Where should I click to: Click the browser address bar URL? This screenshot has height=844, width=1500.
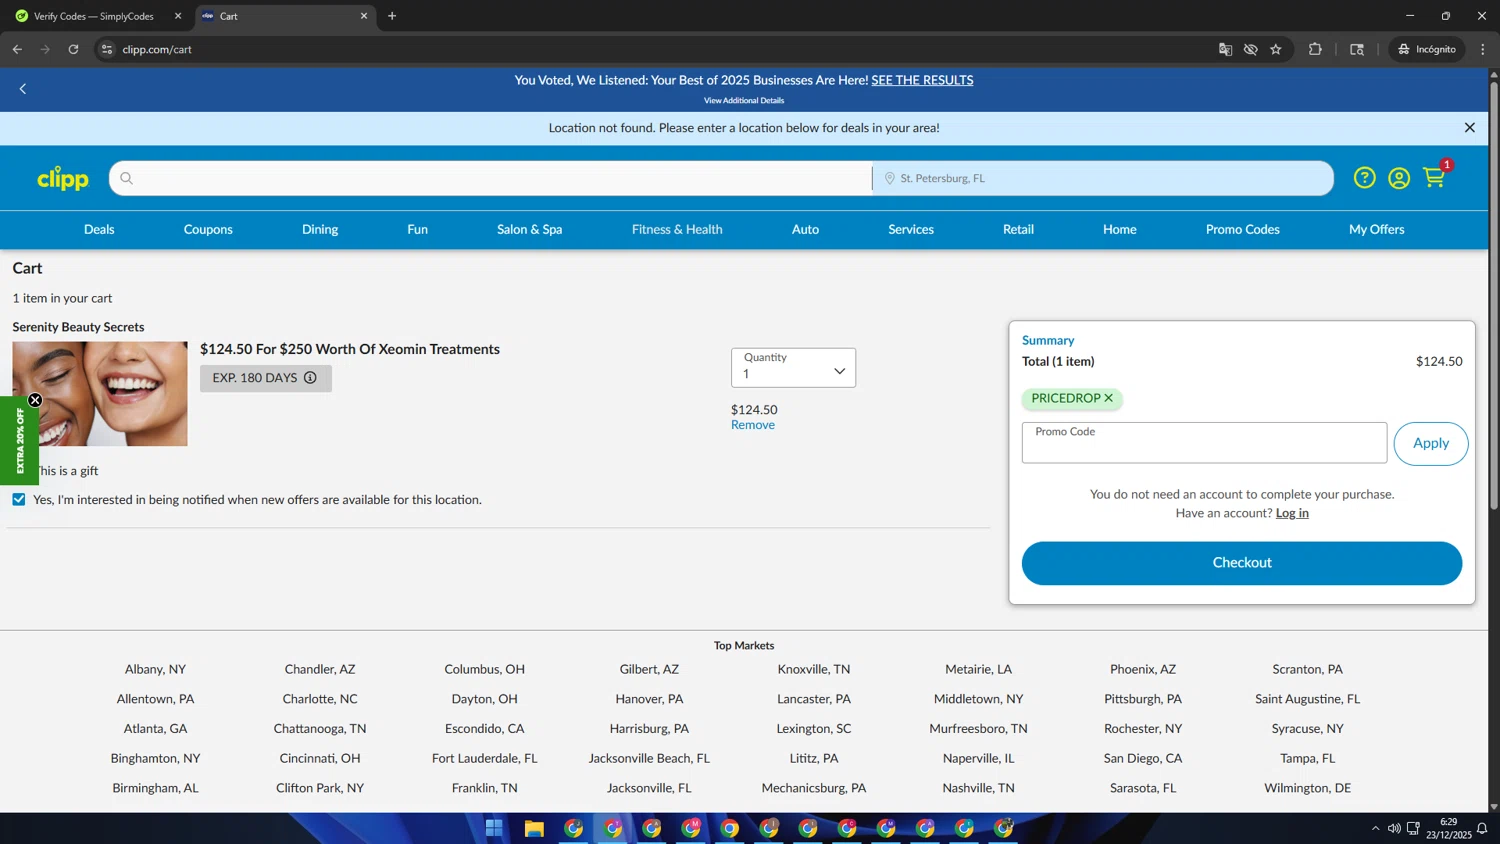pyautogui.click(x=157, y=49)
